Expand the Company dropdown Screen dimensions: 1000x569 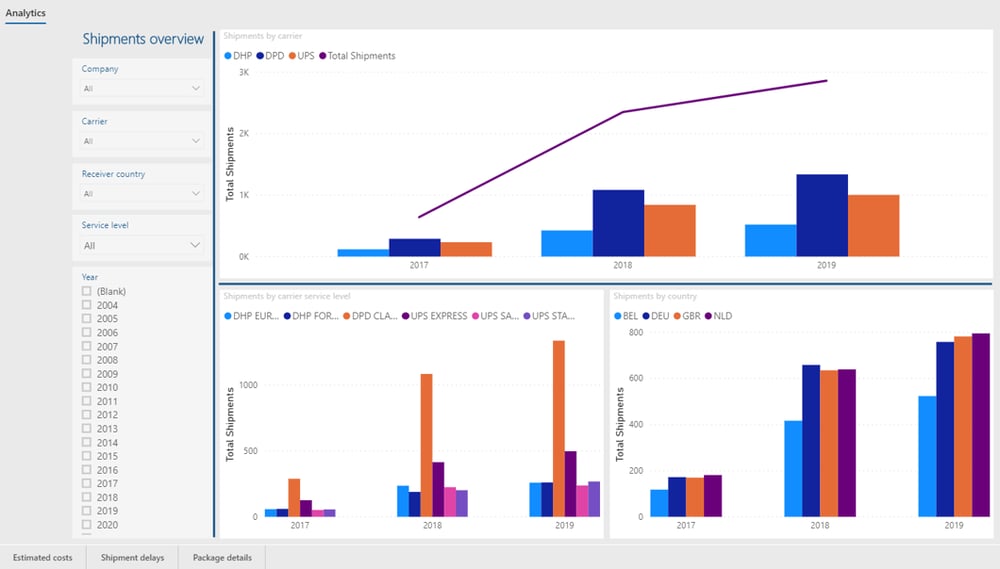coord(142,89)
